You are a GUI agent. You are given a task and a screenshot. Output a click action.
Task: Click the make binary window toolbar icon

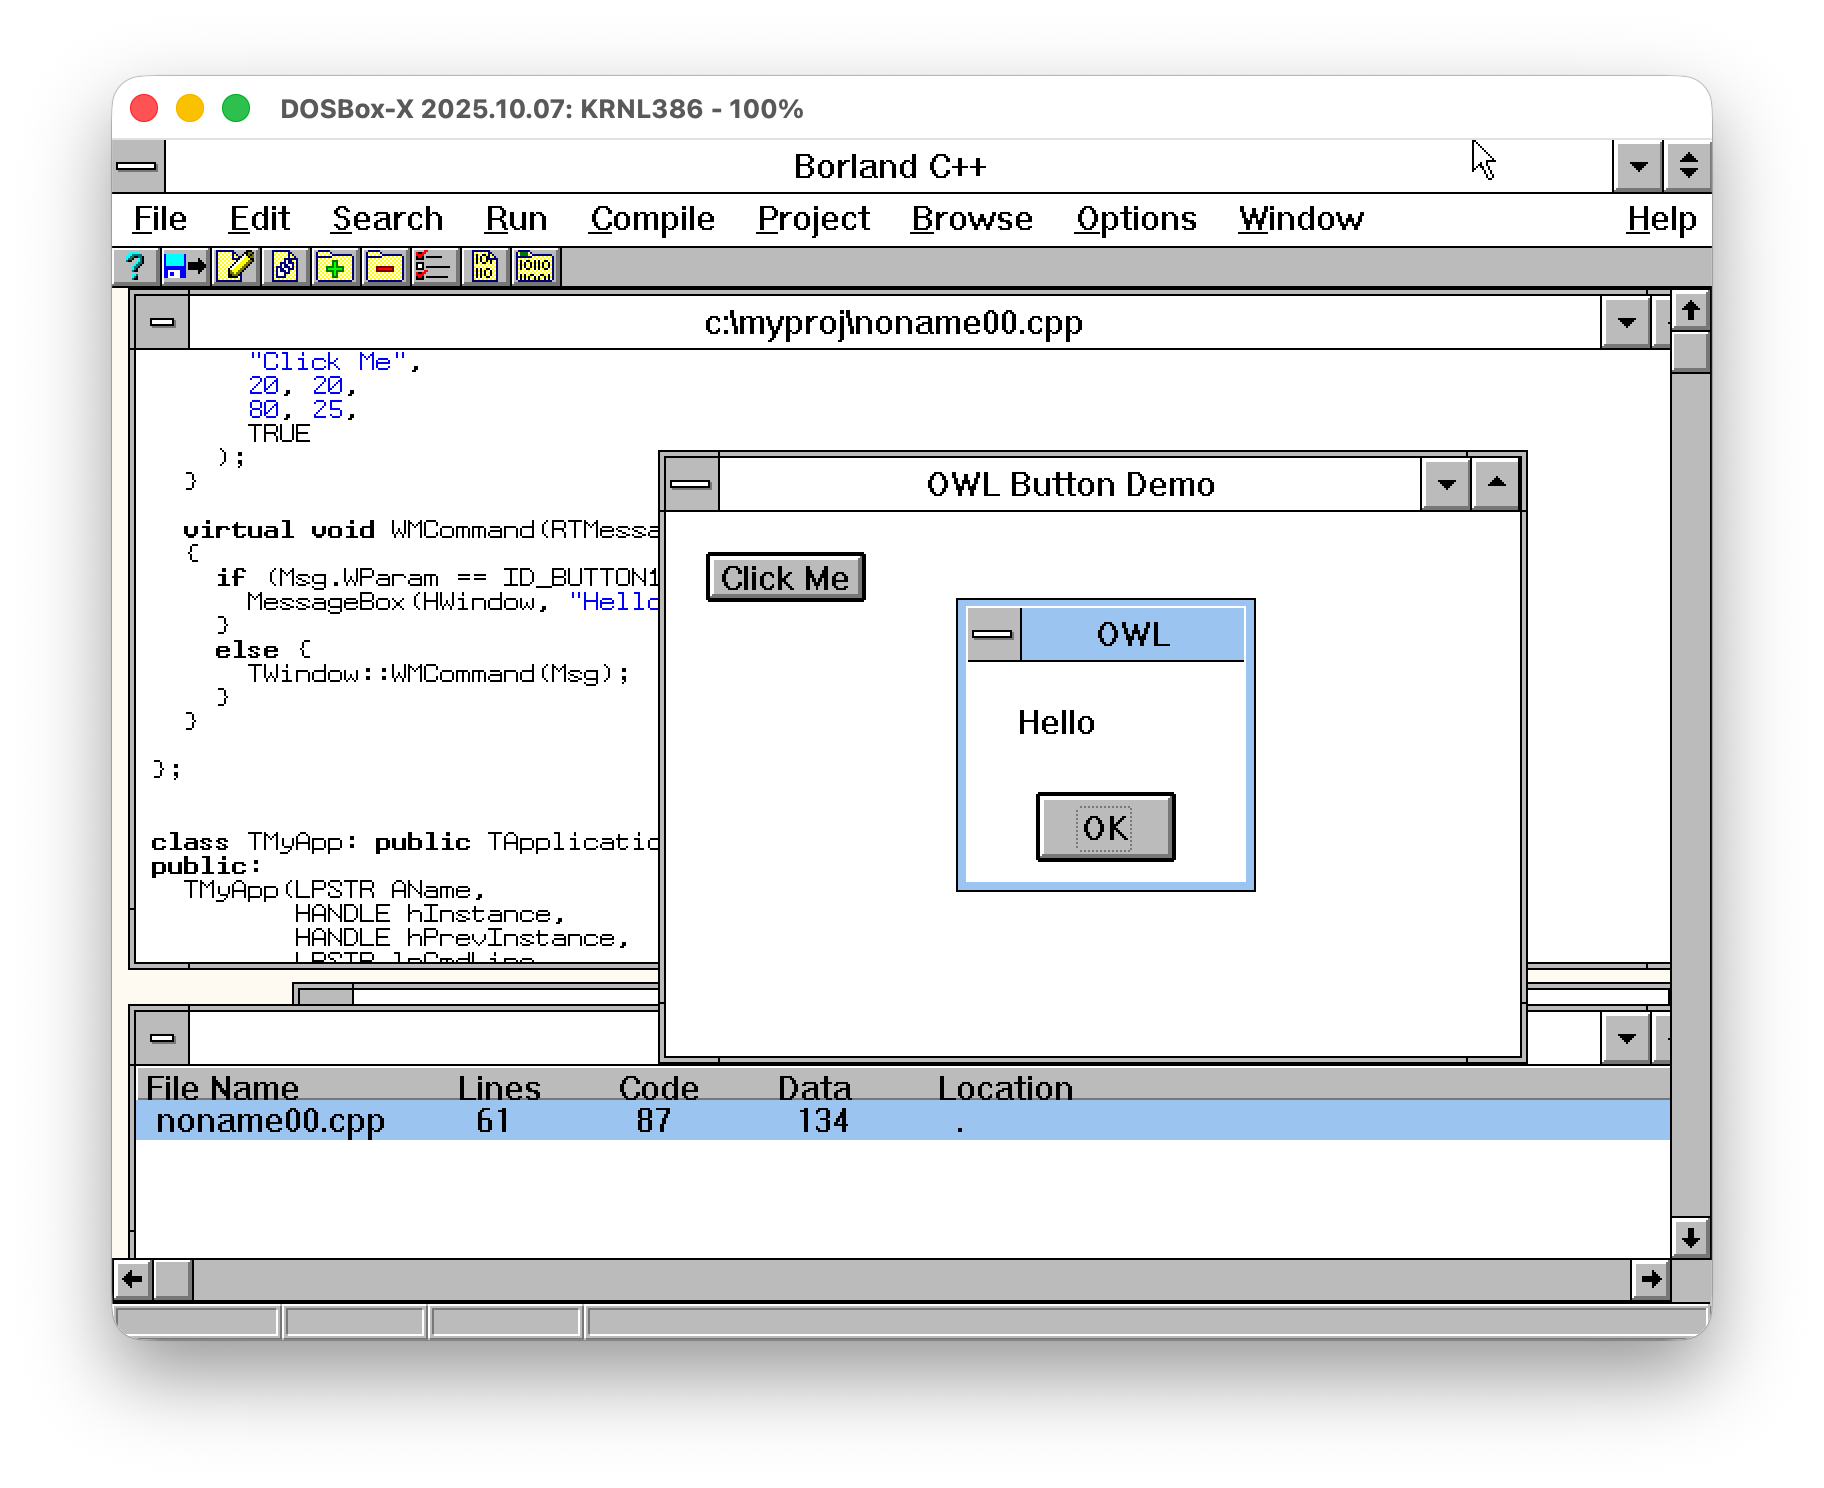[535, 267]
